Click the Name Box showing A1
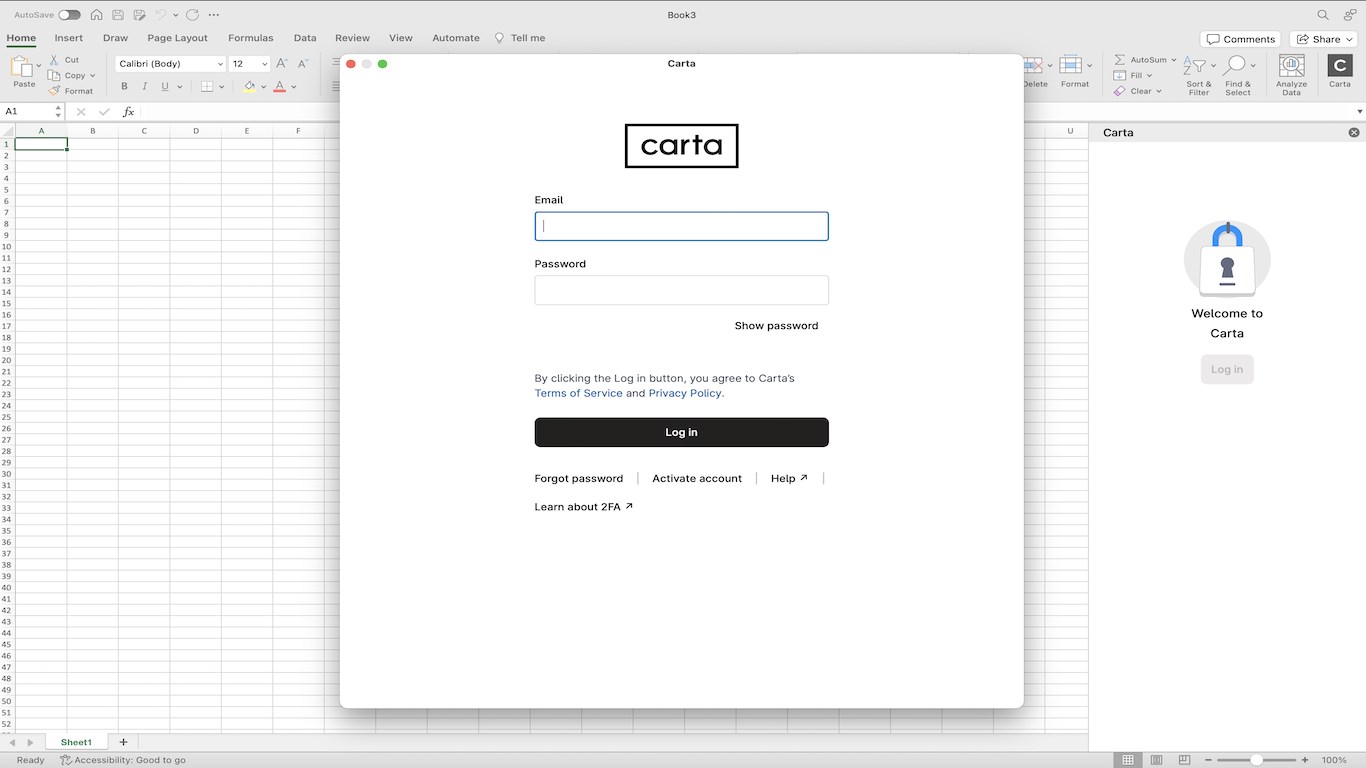 (32, 112)
